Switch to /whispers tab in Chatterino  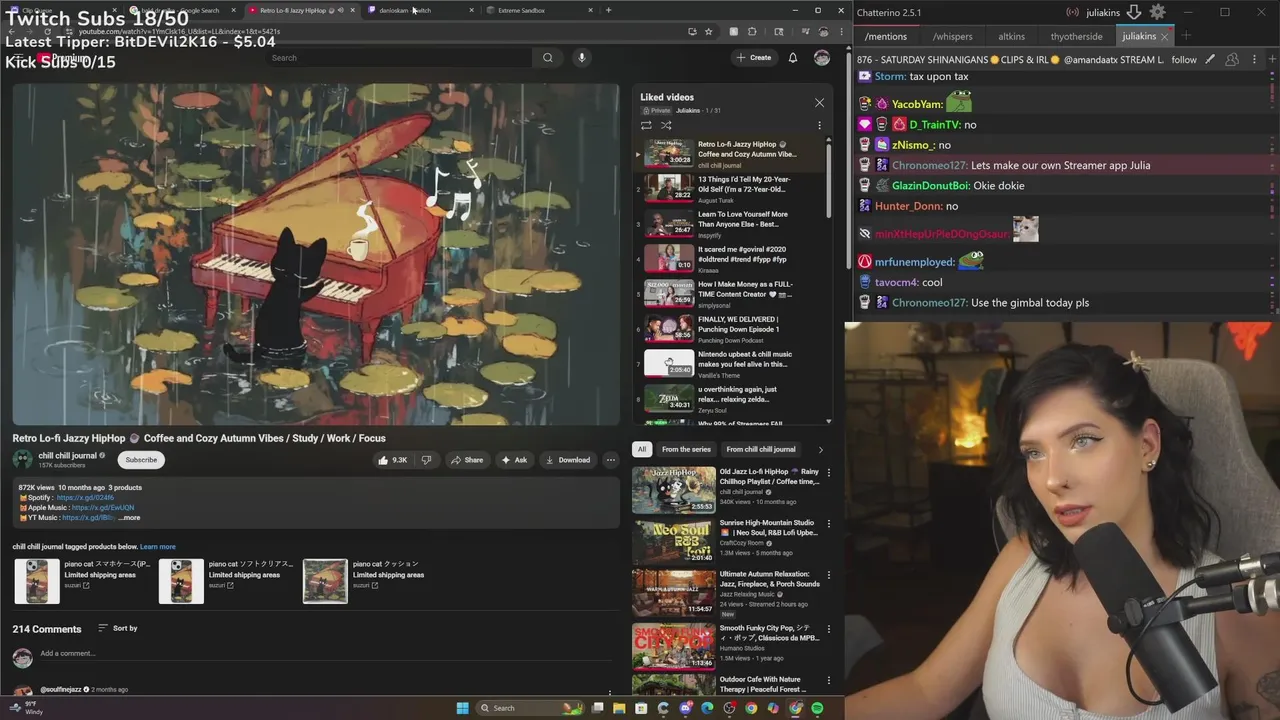click(952, 36)
